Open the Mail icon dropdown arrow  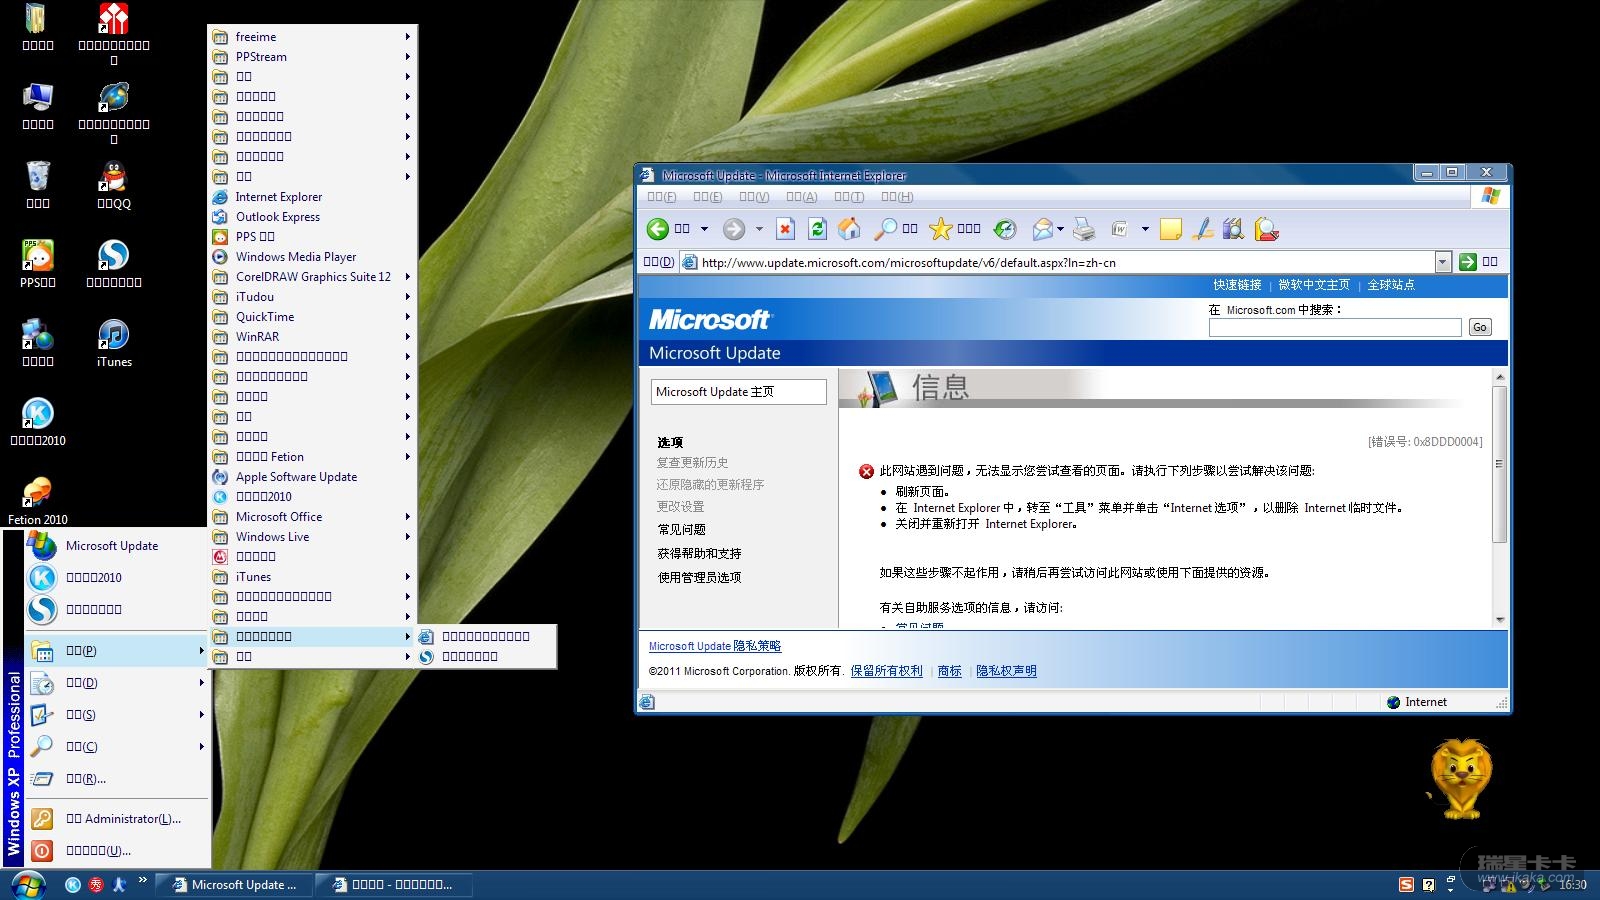tap(1060, 229)
